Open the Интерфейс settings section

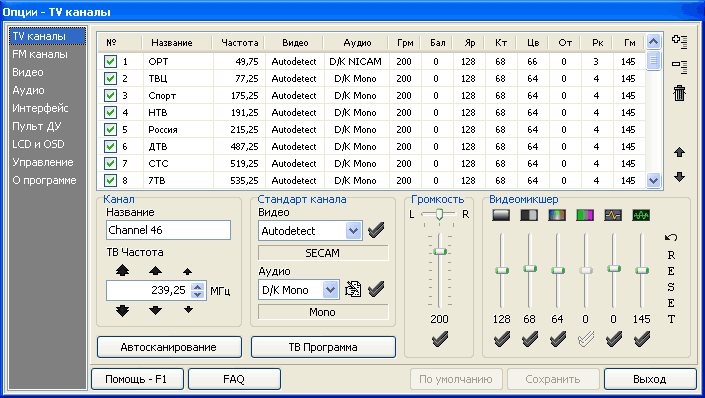40,108
